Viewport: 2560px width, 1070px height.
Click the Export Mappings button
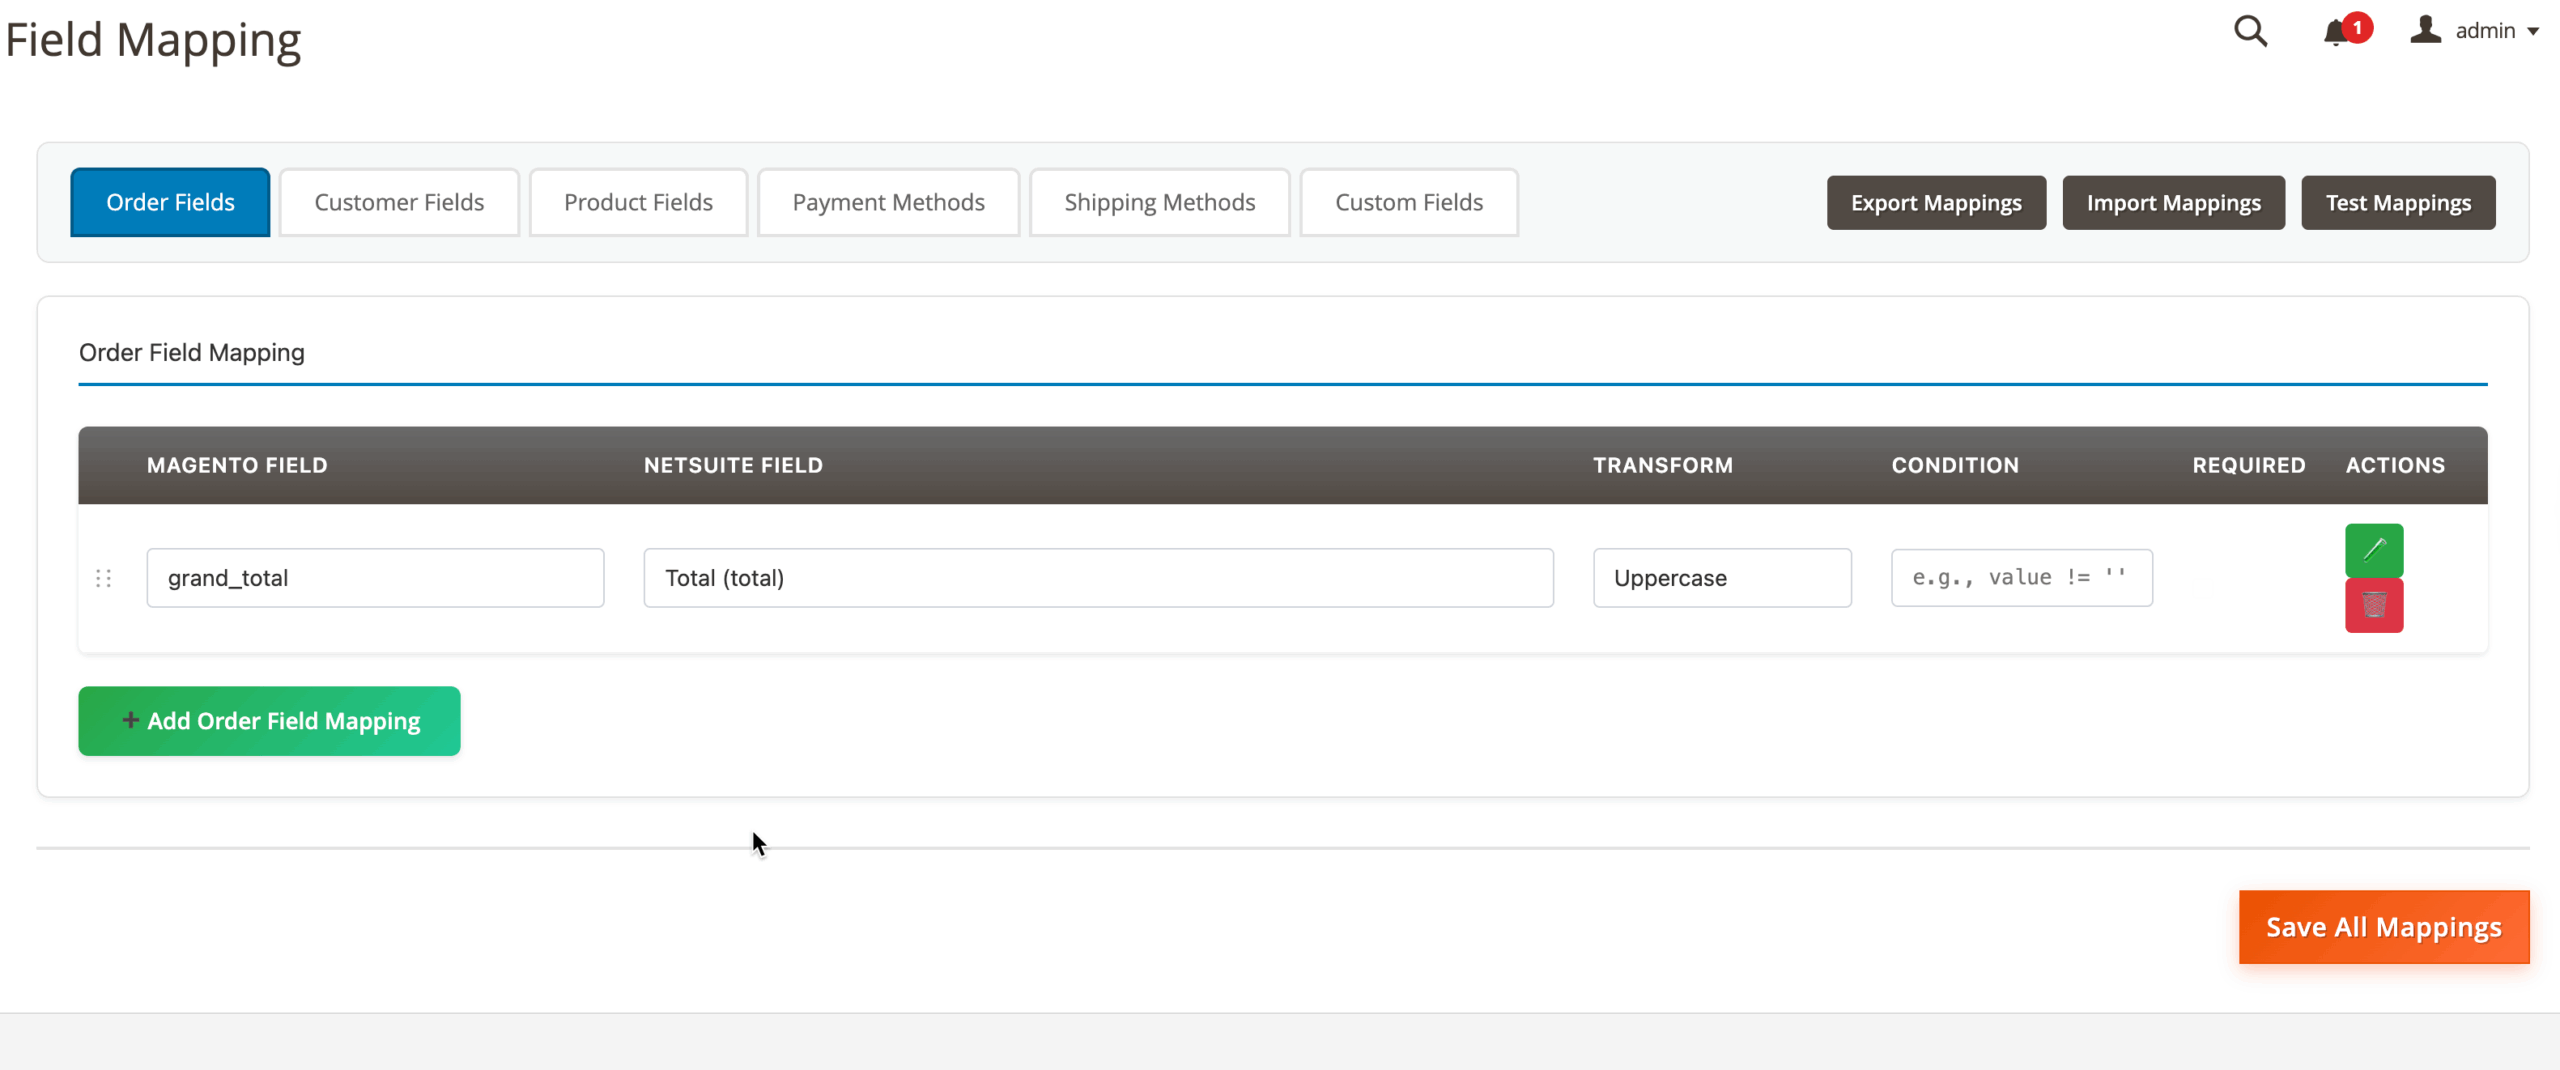click(1935, 203)
